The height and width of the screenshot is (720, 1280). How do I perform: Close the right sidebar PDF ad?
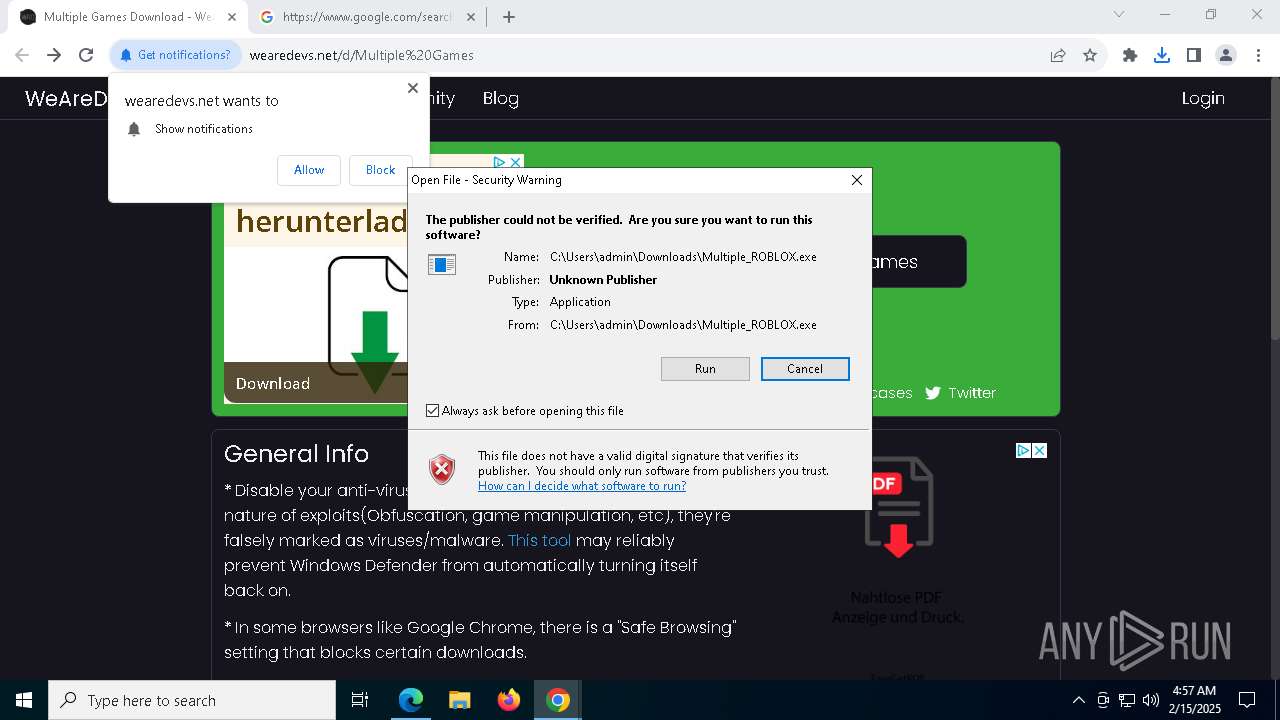(1040, 451)
